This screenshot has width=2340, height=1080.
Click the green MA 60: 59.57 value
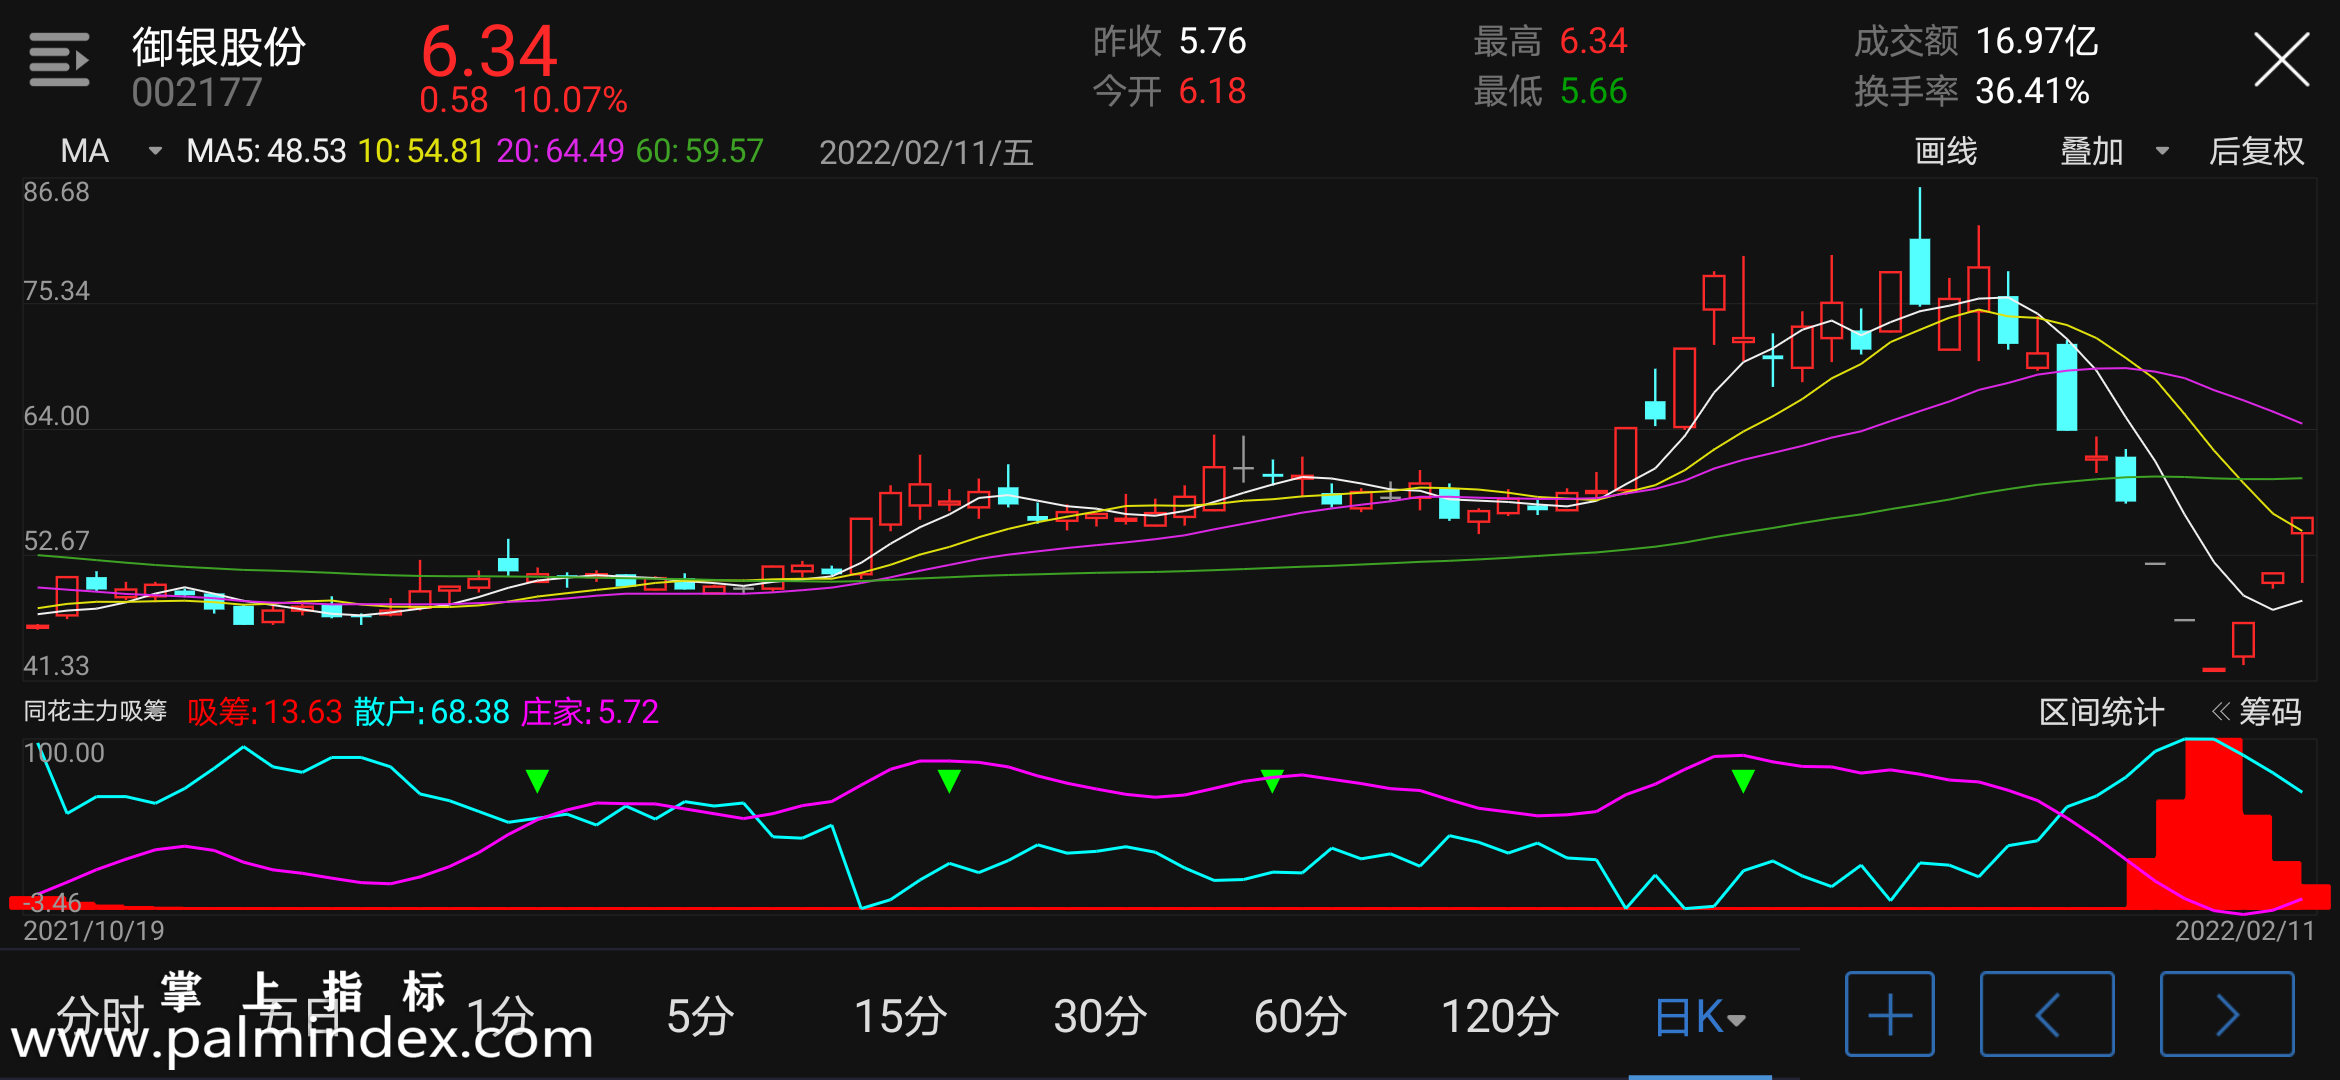tap(700, 151)
